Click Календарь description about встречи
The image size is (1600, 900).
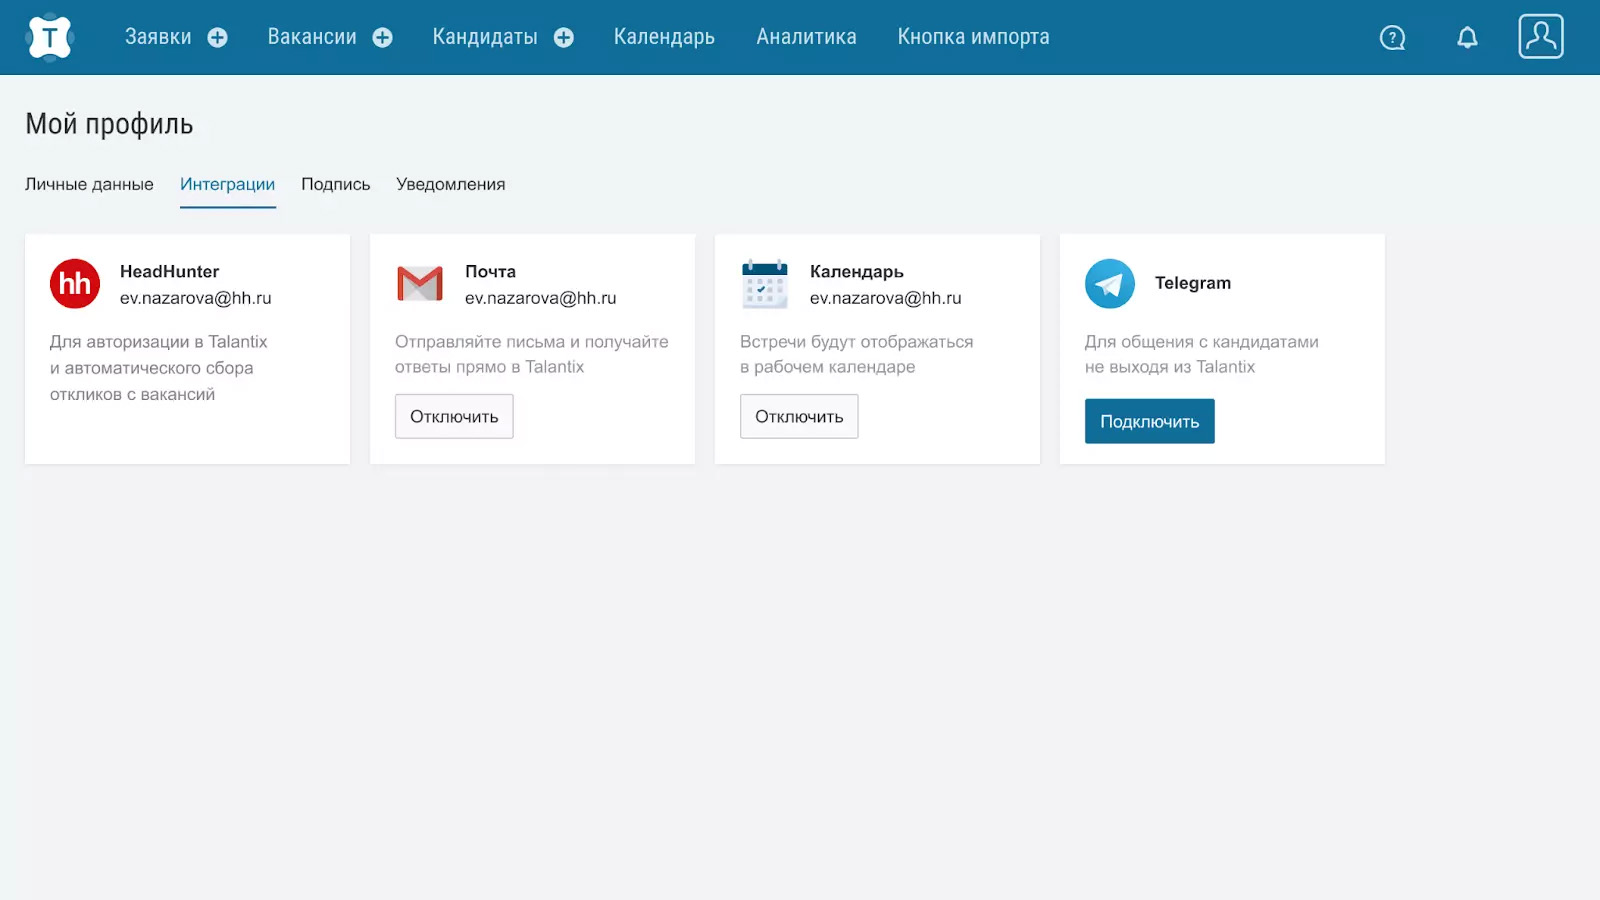(856, 354)
